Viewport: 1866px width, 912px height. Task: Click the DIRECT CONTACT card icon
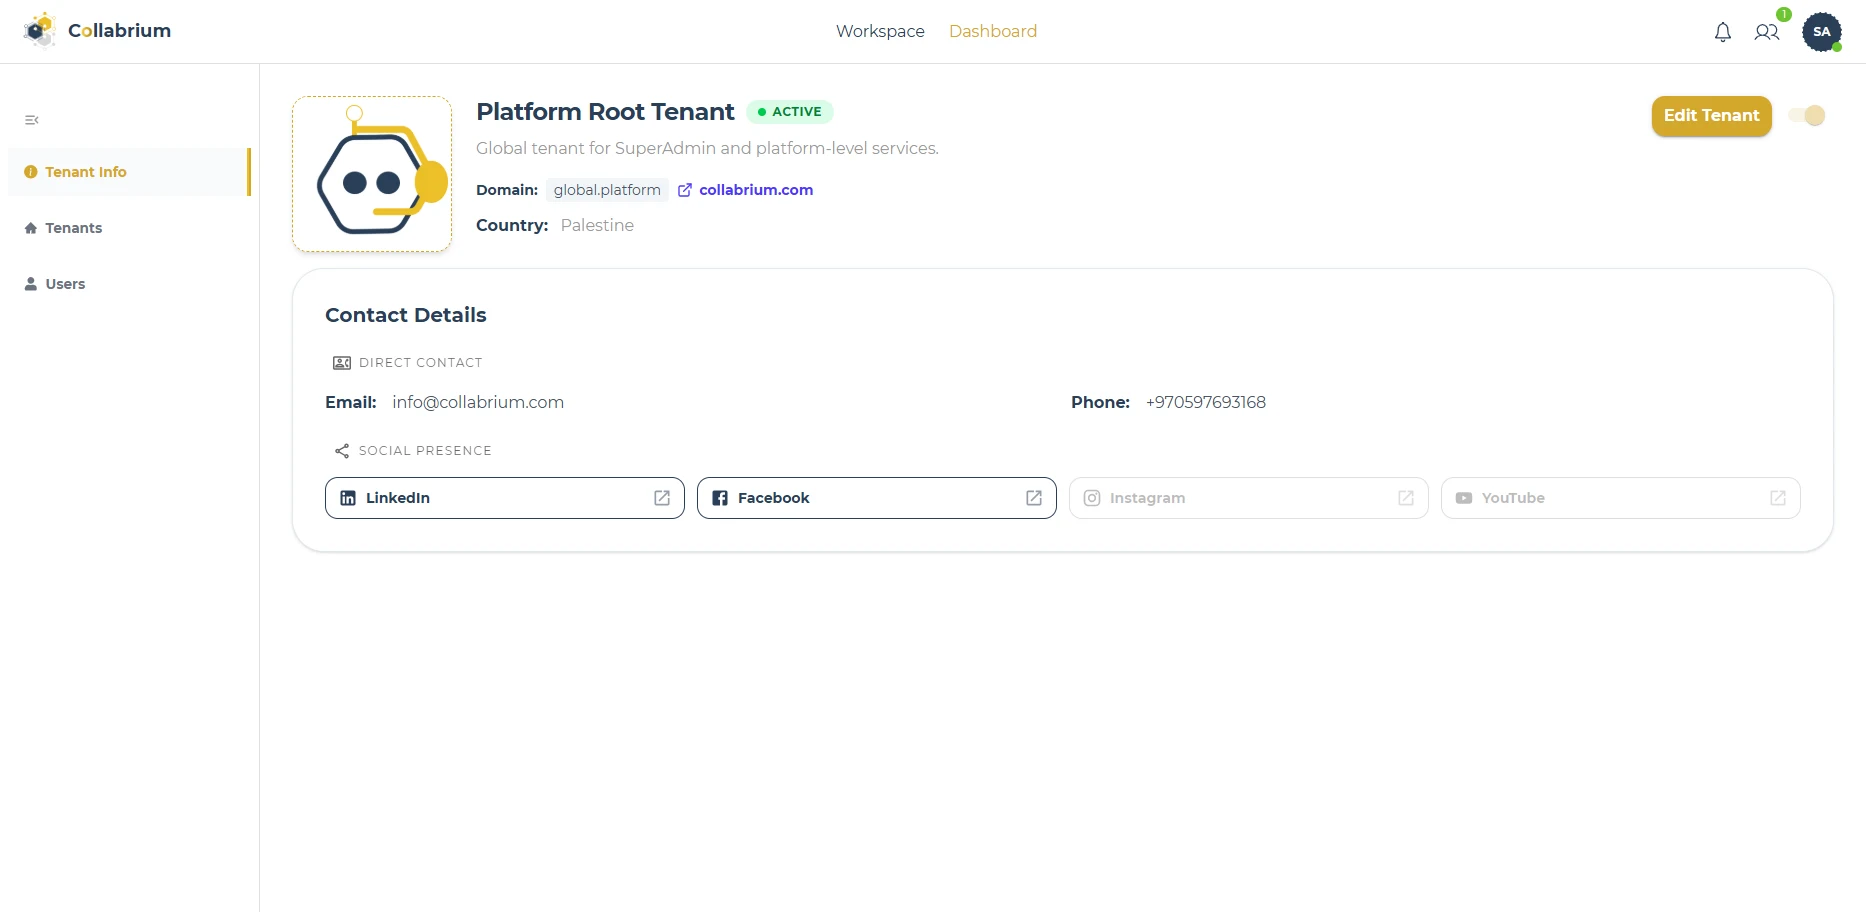(x=342, y=363)
